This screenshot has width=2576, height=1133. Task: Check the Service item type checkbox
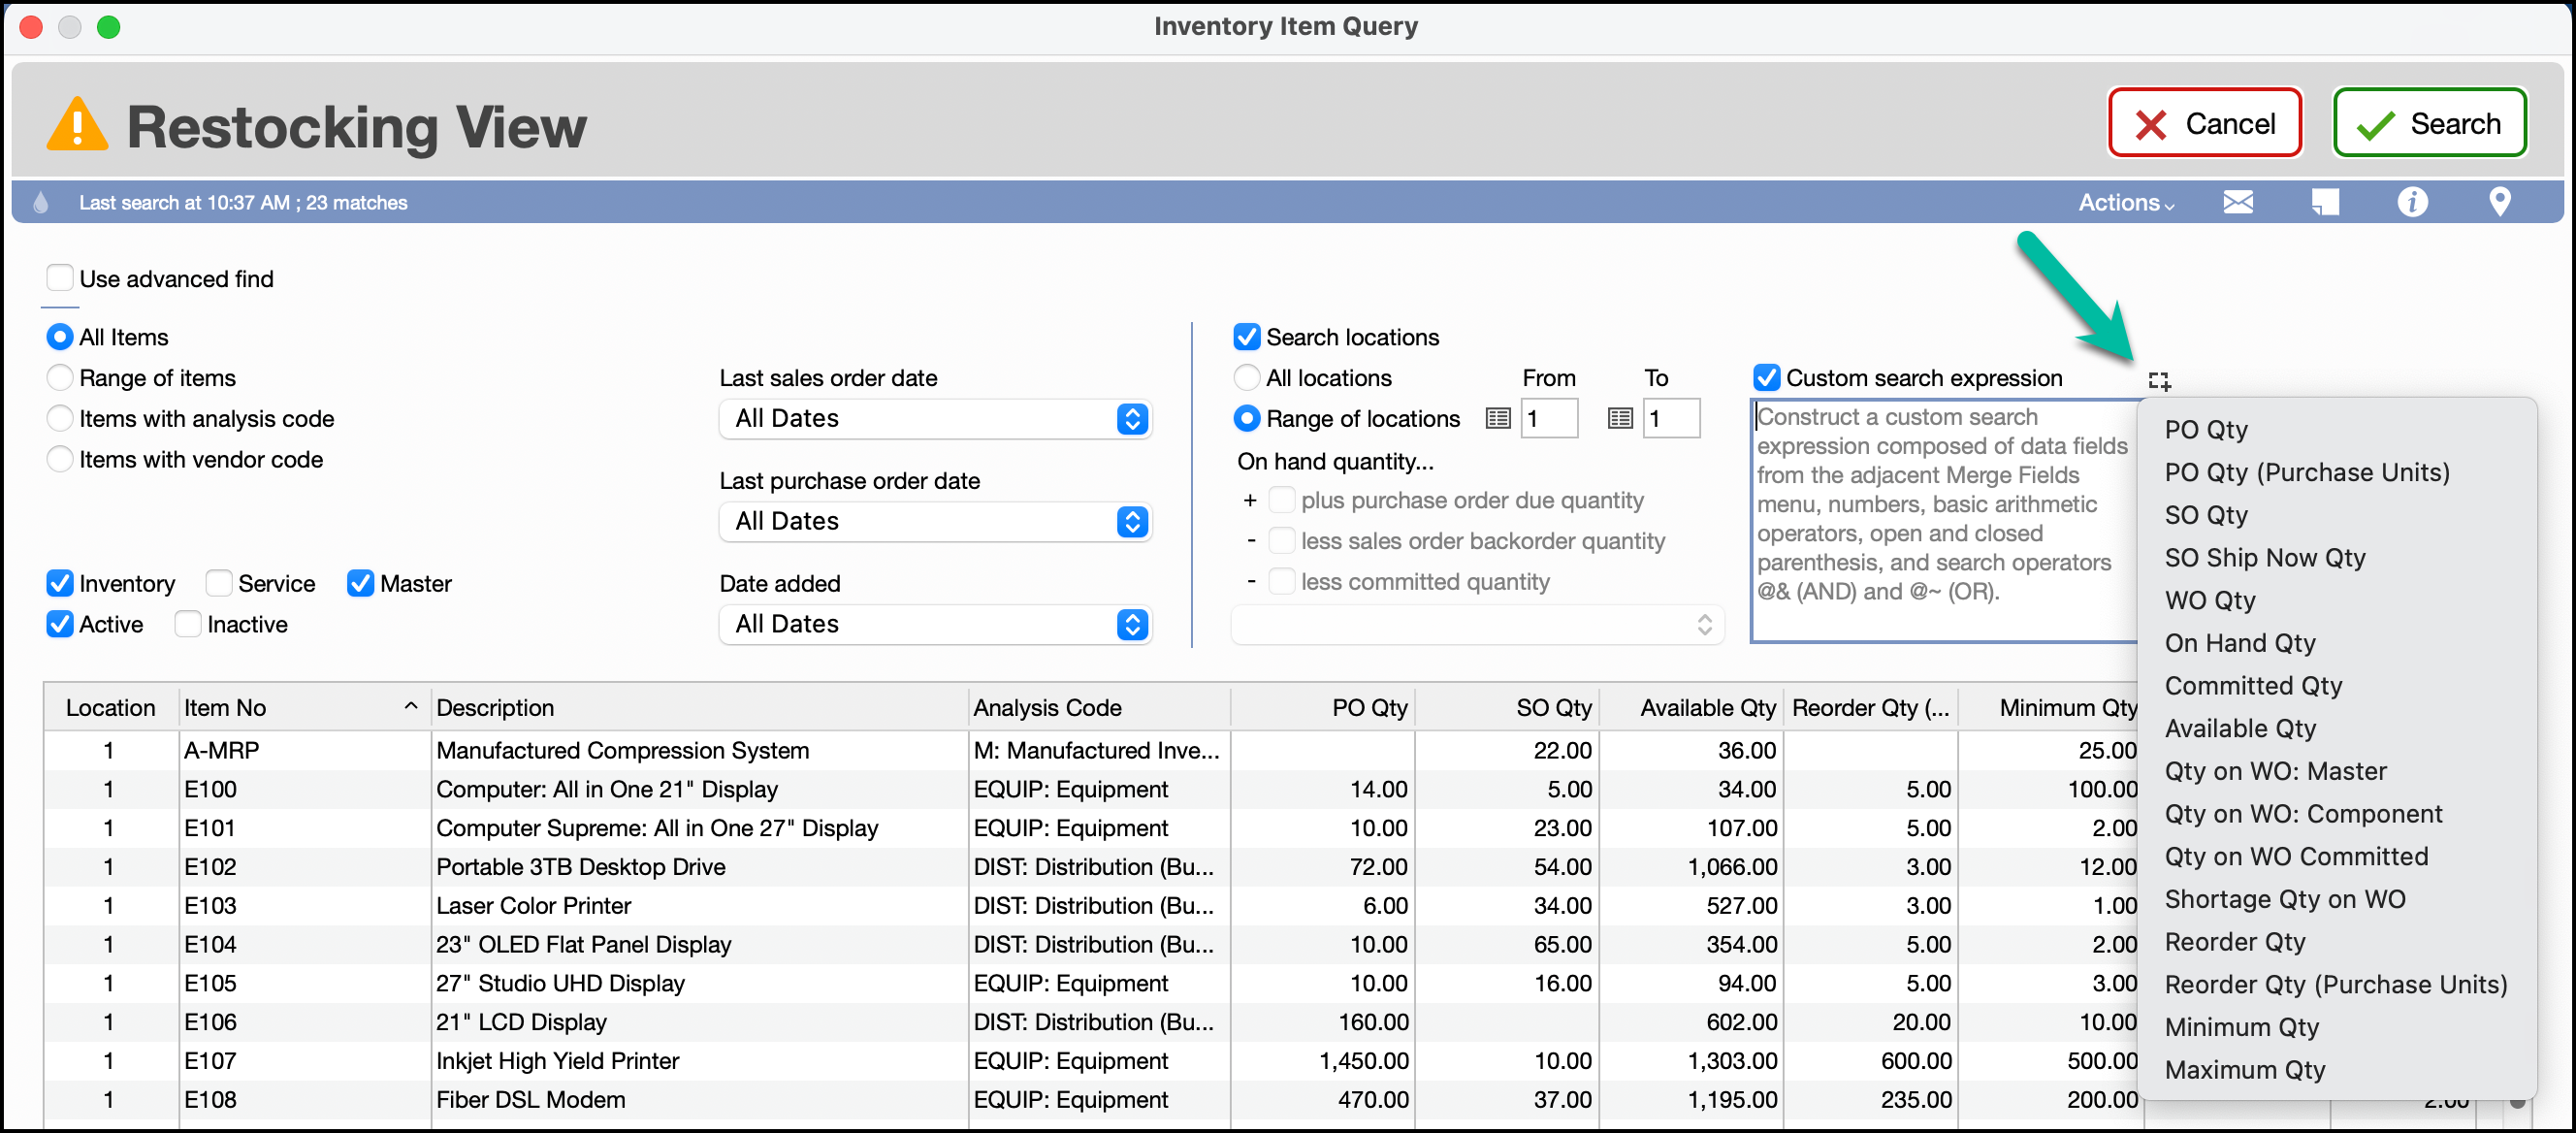pyautogui.click(x=218, y=584)
